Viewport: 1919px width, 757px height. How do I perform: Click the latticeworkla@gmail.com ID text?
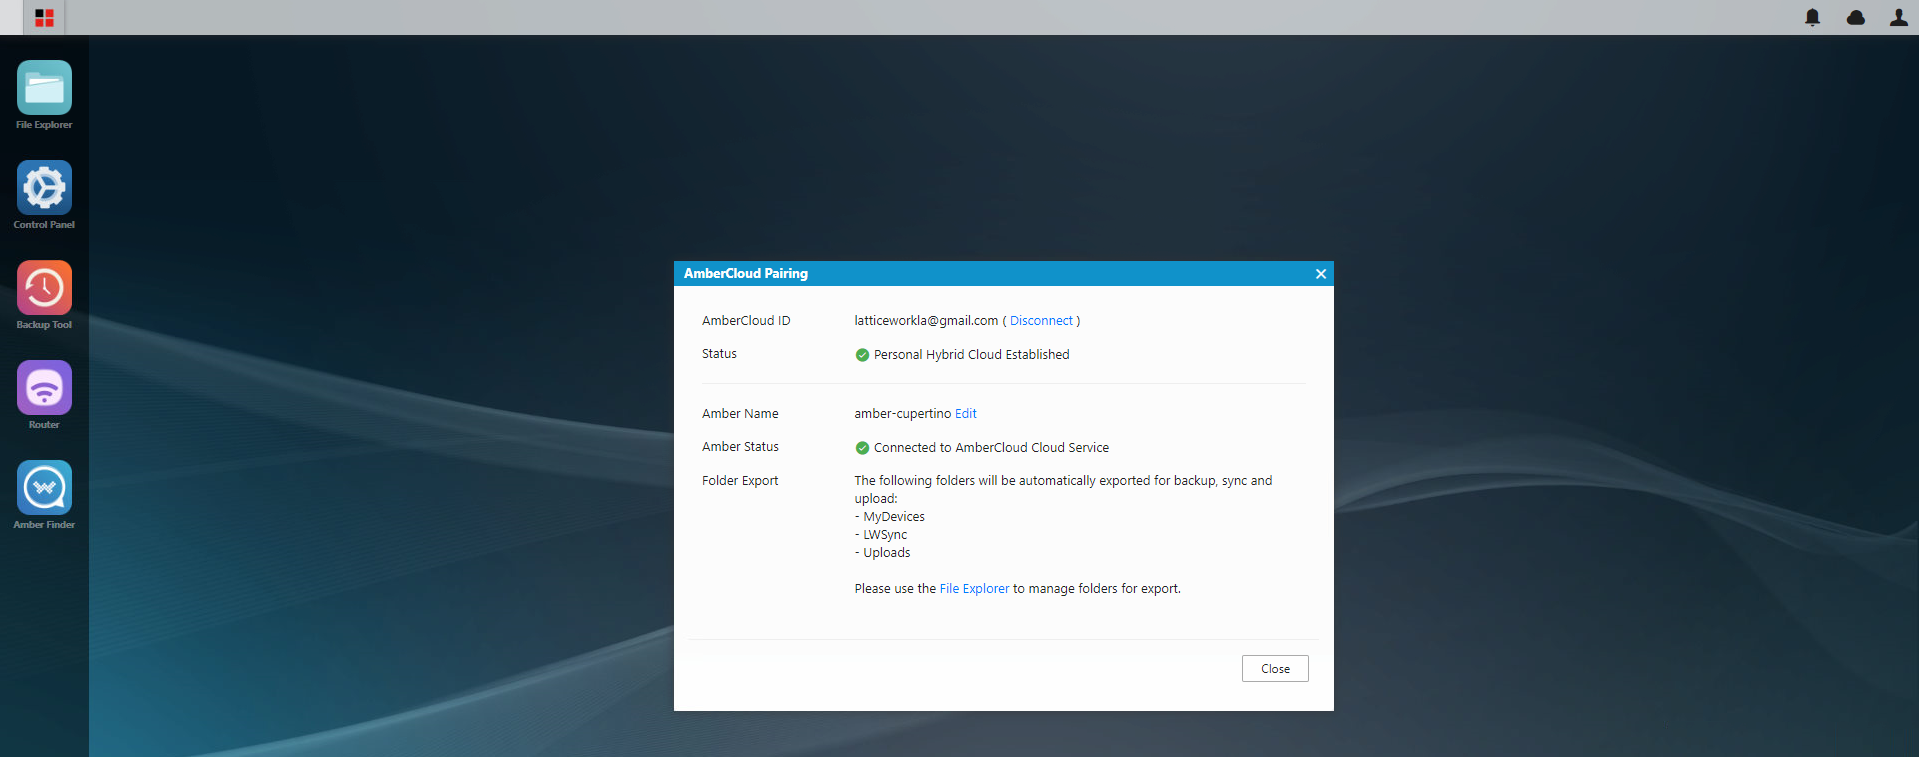pyautogui.click(x=926, y=321)
